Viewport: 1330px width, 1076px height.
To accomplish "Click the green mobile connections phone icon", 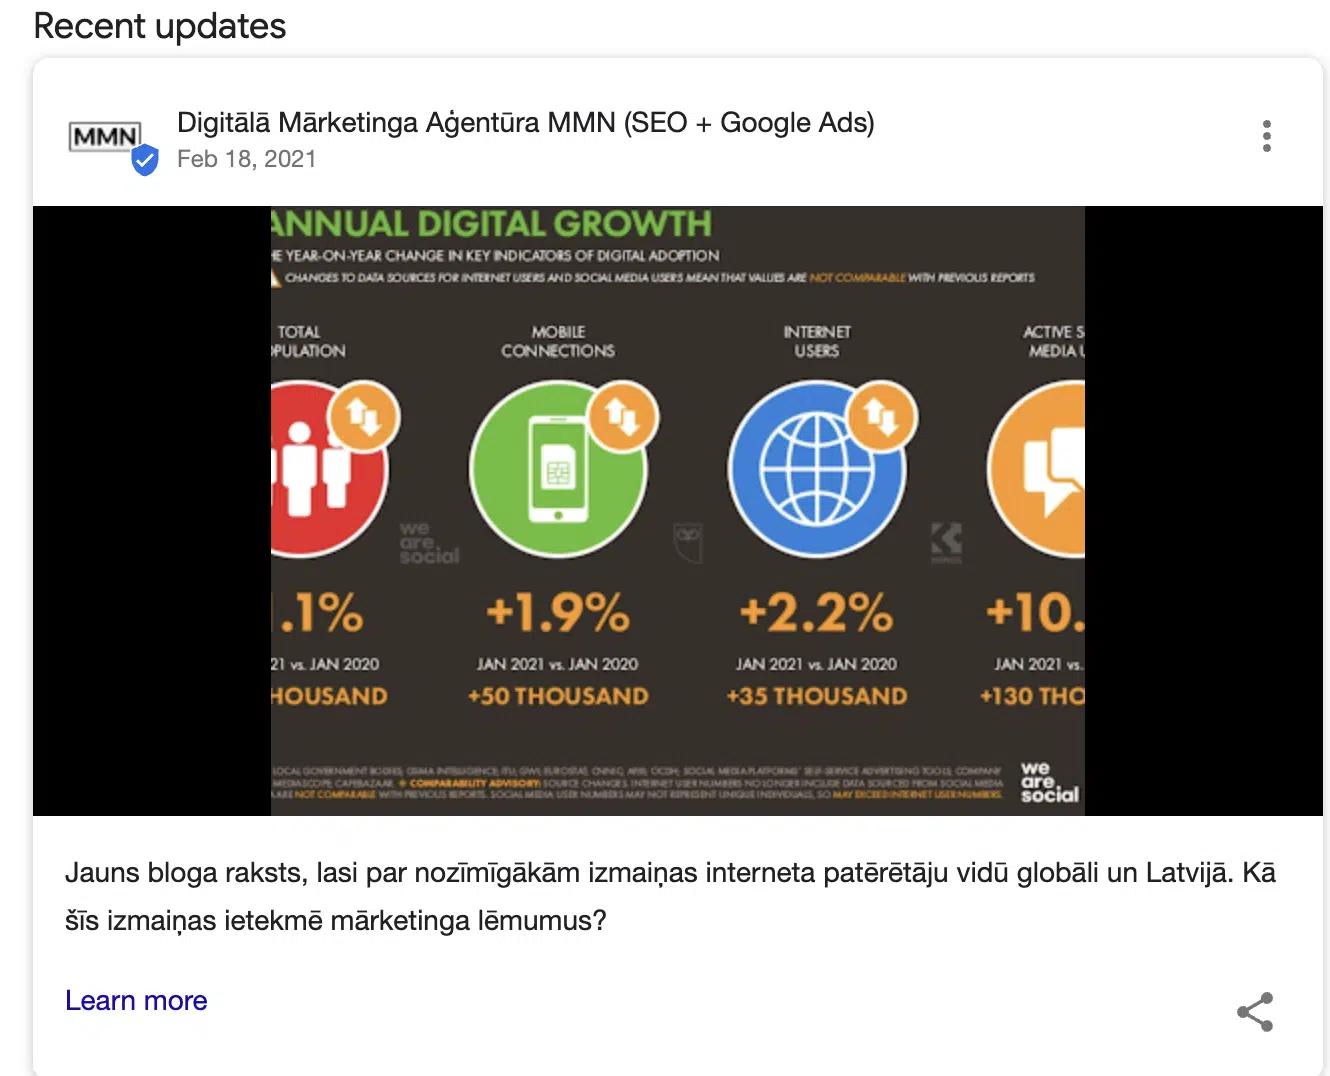I will click(x=557, y=470).
